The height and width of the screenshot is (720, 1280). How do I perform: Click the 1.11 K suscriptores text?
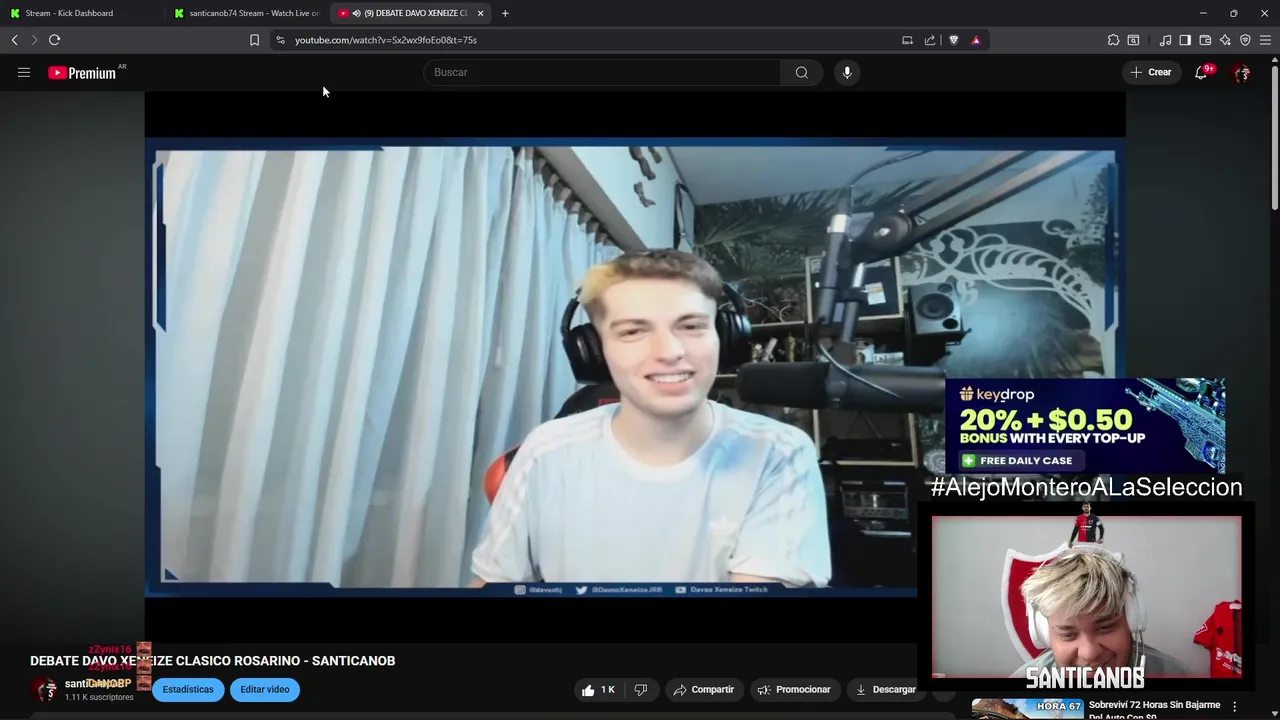coord(99,697)
